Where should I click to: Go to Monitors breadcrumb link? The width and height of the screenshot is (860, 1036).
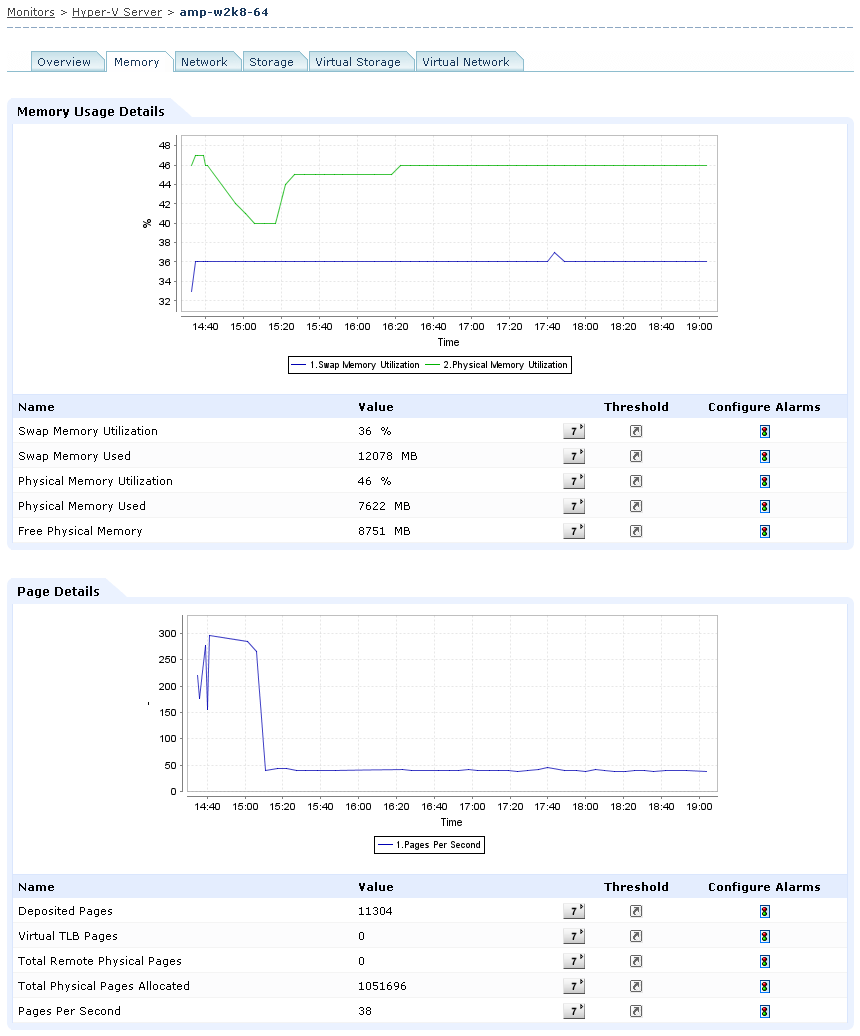click(31, 12)
